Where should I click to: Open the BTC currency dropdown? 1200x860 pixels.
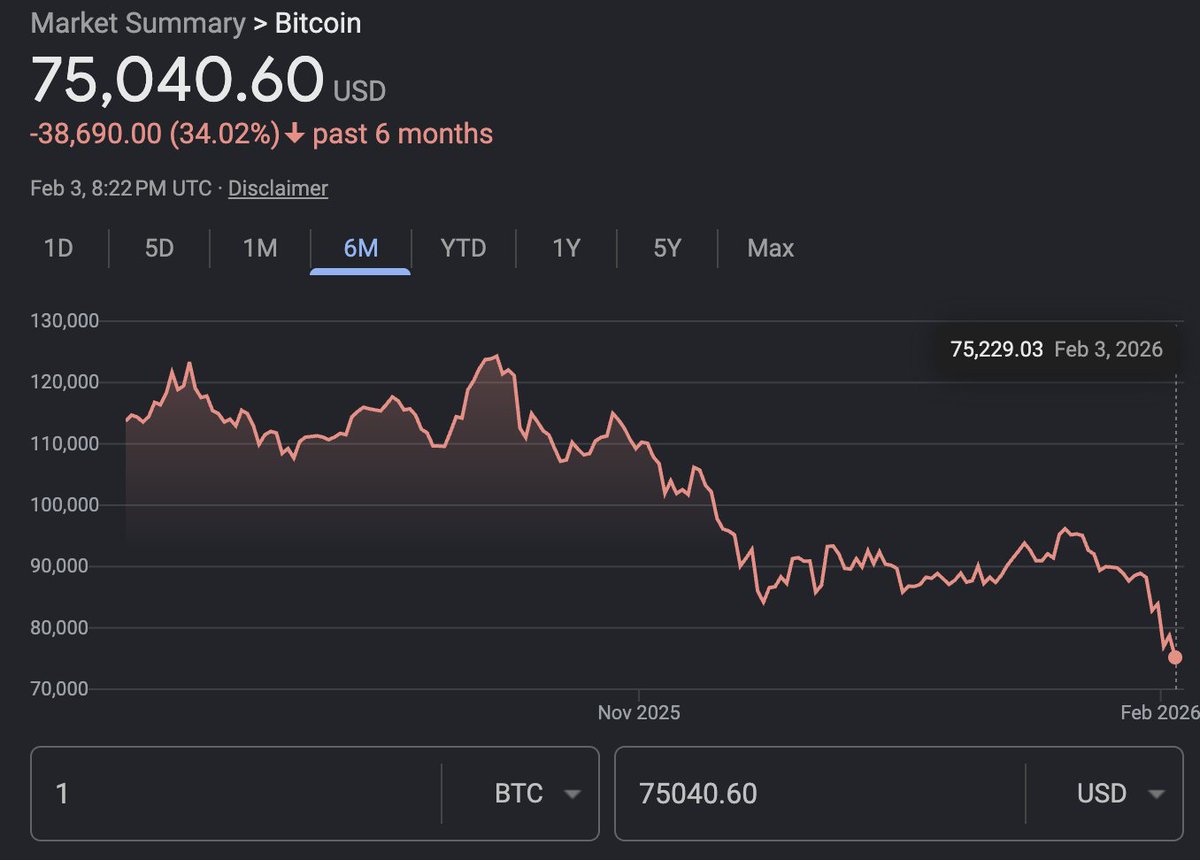(x=539, y=794)
